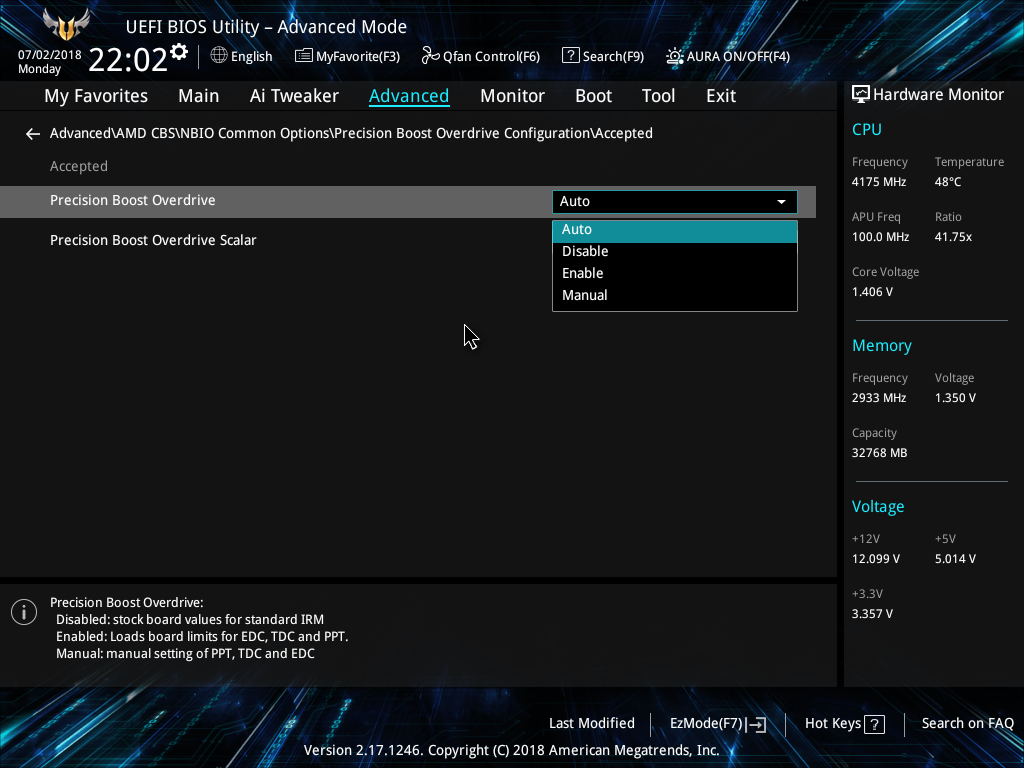Click the TUF logo emblem
The image size is (1024, 768).
coord(66,24)
